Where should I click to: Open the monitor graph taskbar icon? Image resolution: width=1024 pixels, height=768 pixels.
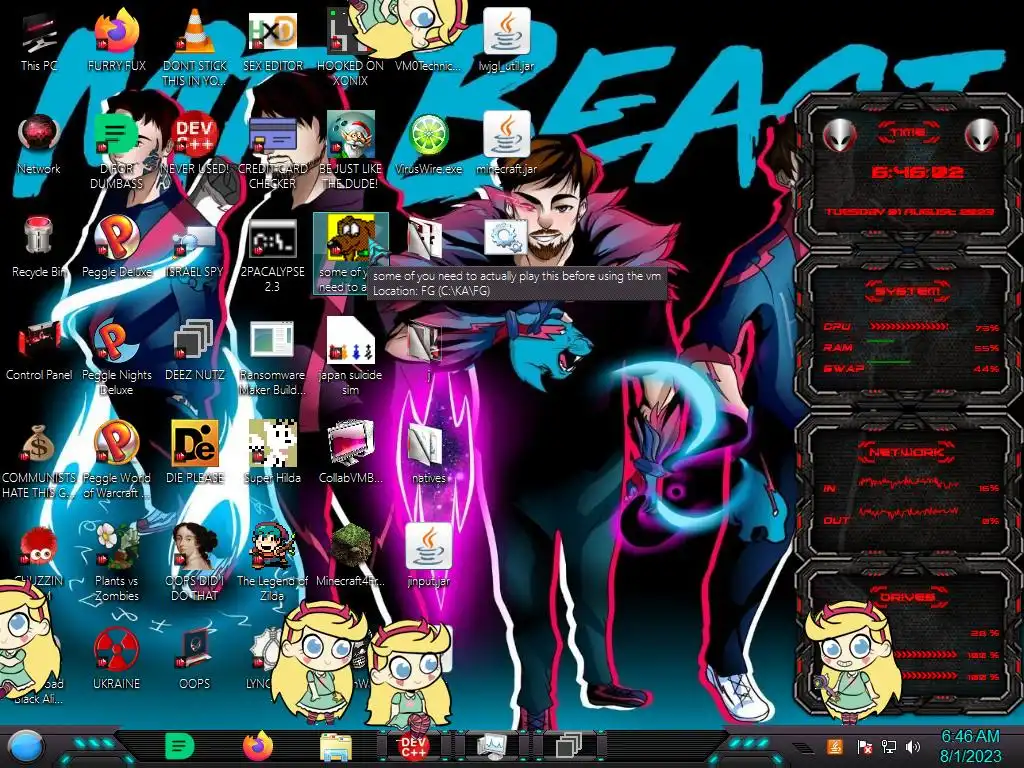point(492,746)
